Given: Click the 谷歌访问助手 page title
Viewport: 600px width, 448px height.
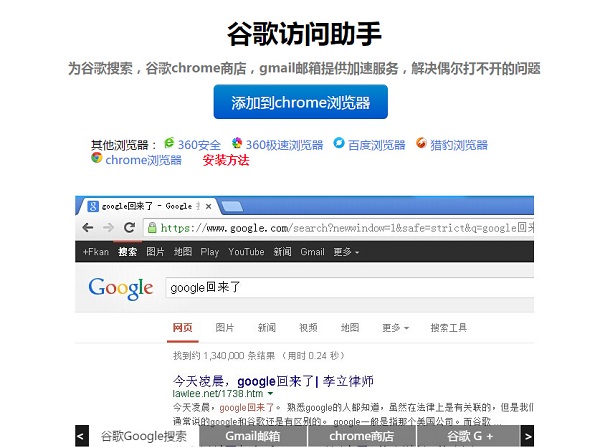Looking at the screenshot, I should [x=304, y=34].
